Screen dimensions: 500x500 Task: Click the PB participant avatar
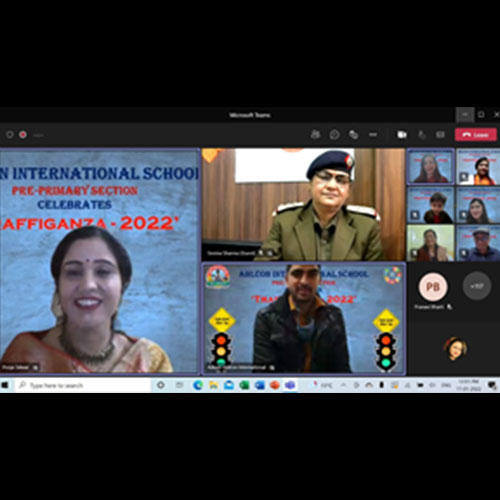(433, 287)
